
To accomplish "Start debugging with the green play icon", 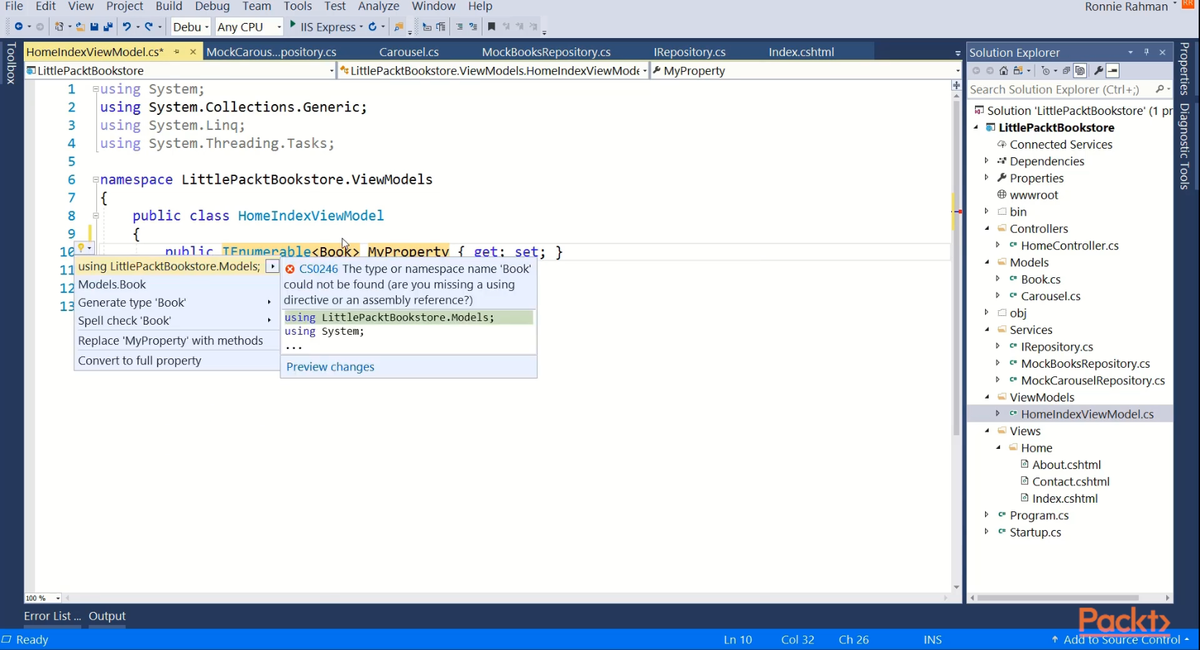I will 292,25.
